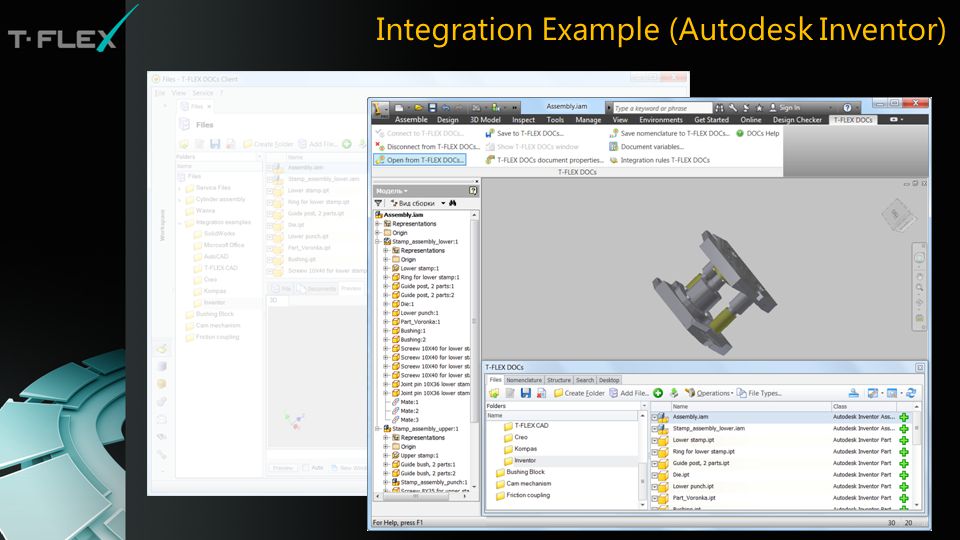The image size is (960, 540).
Task: Click the help question mark icon in title bar
Action: (847, 108)
